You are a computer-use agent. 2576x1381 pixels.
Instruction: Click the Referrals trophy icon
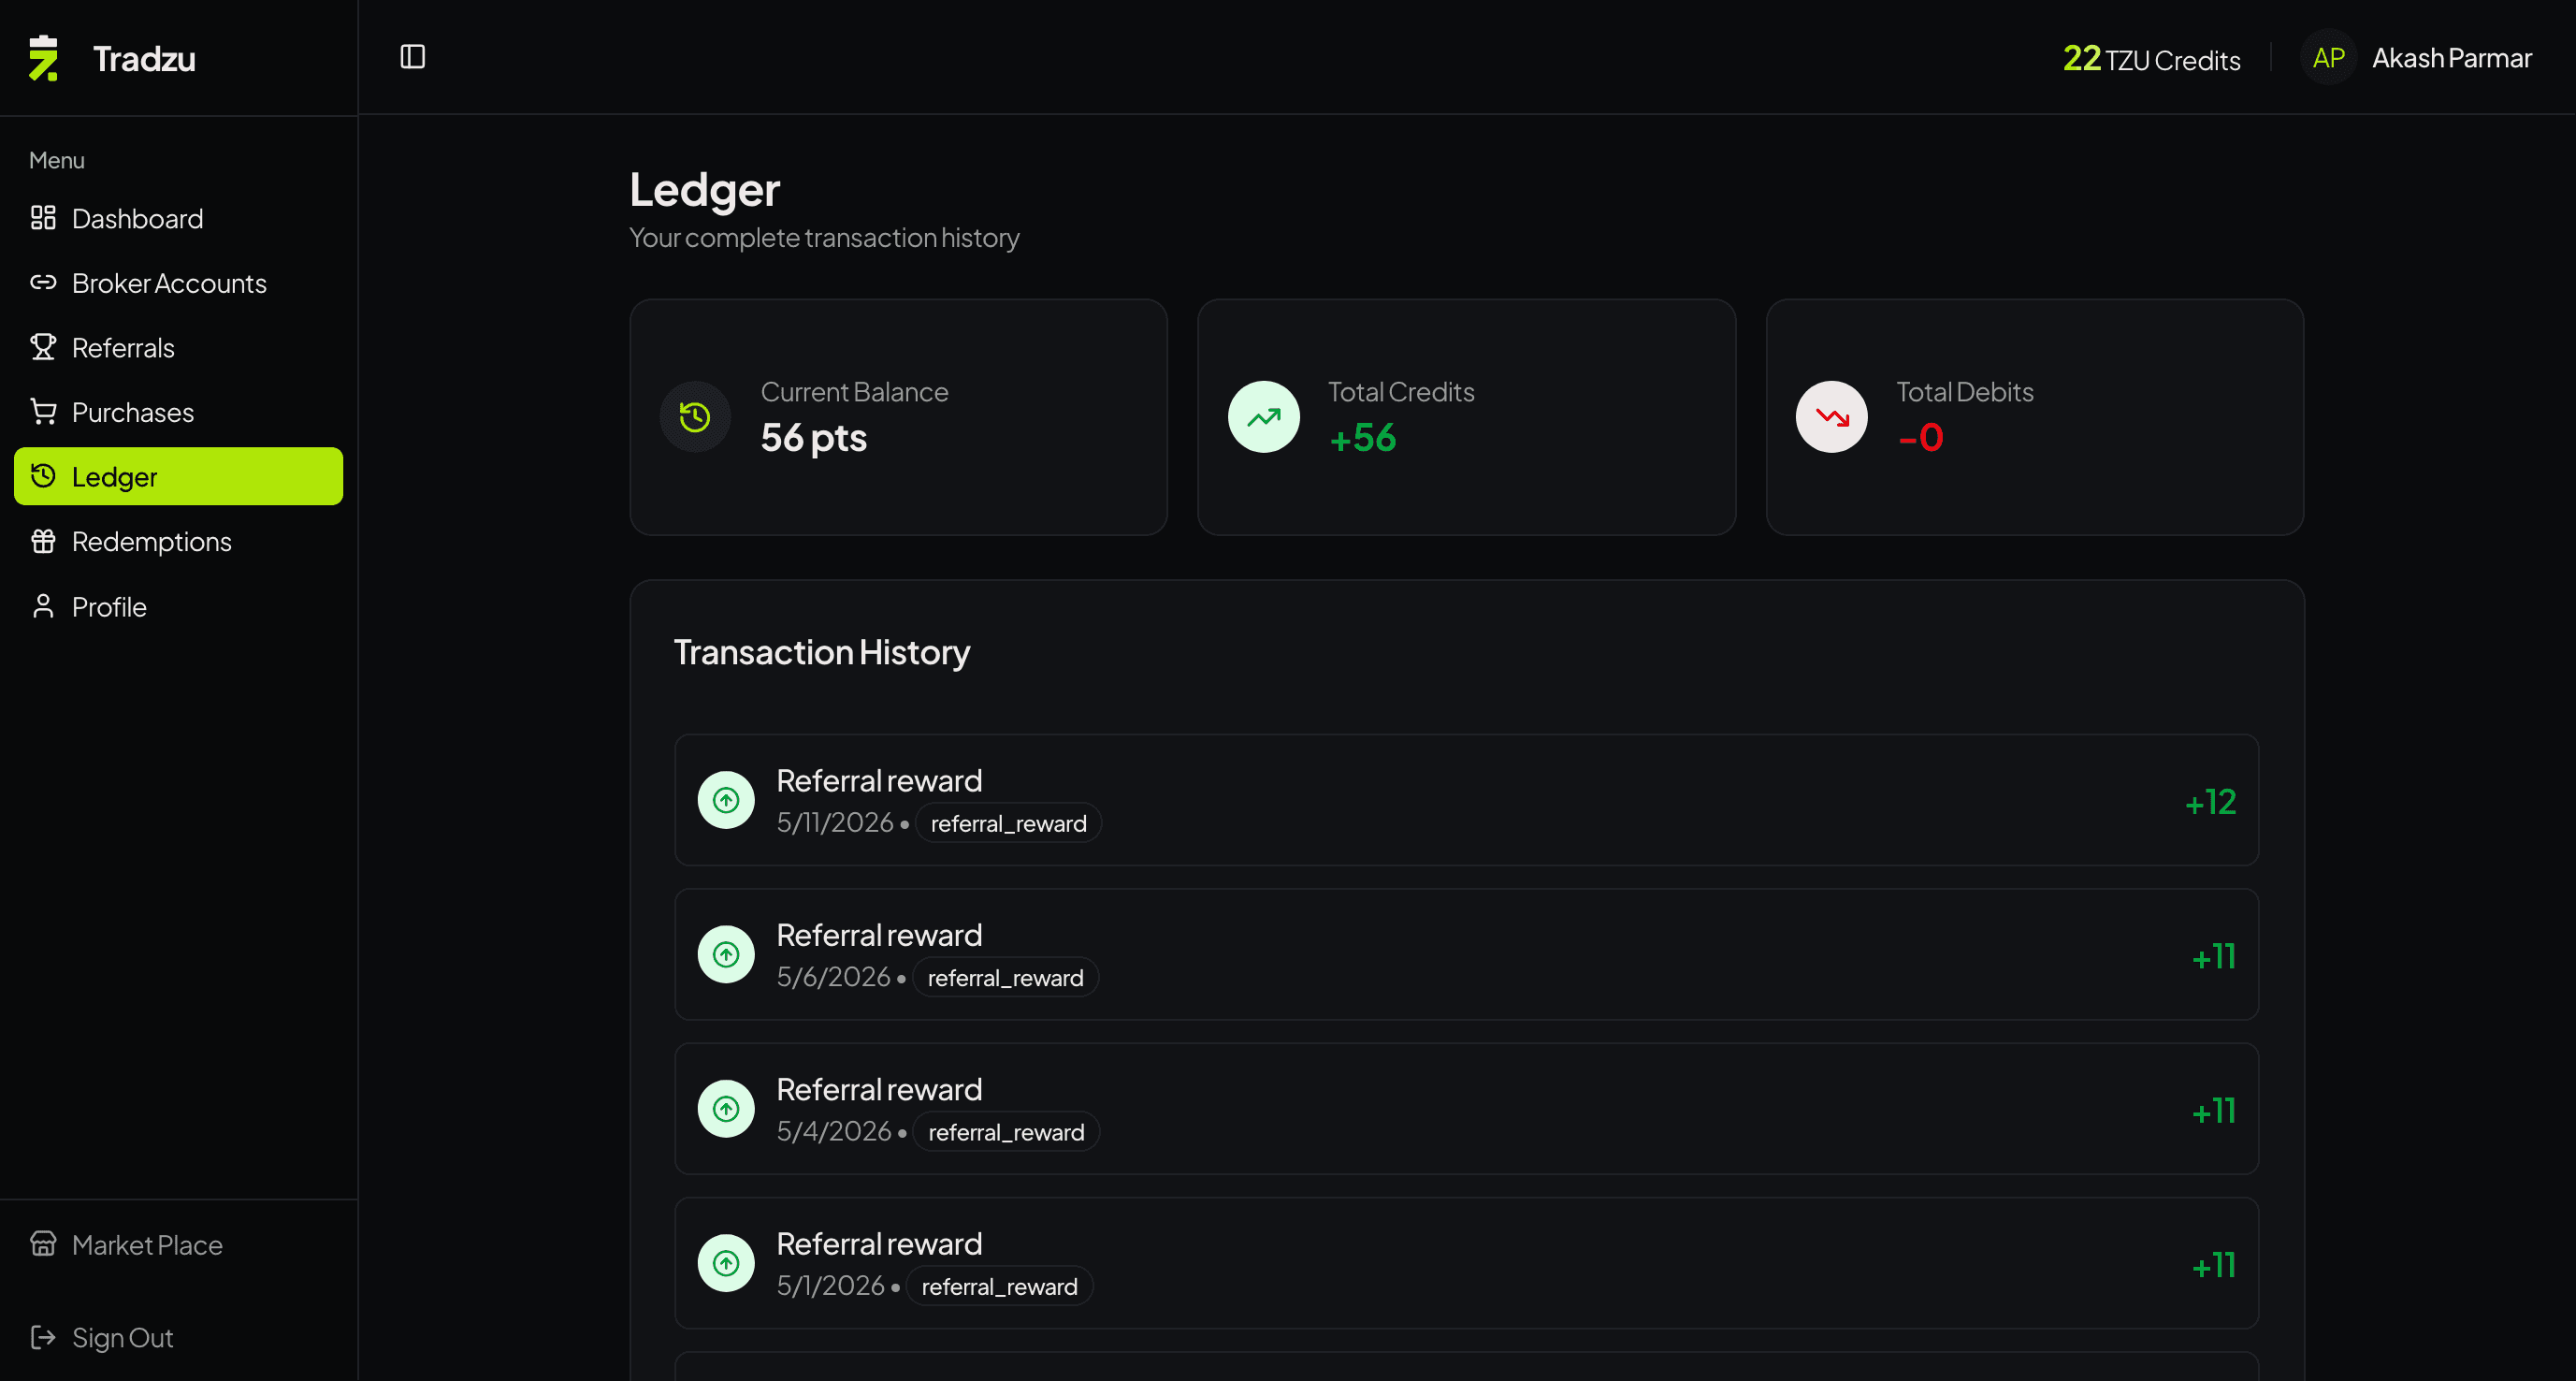pos(43,347)
